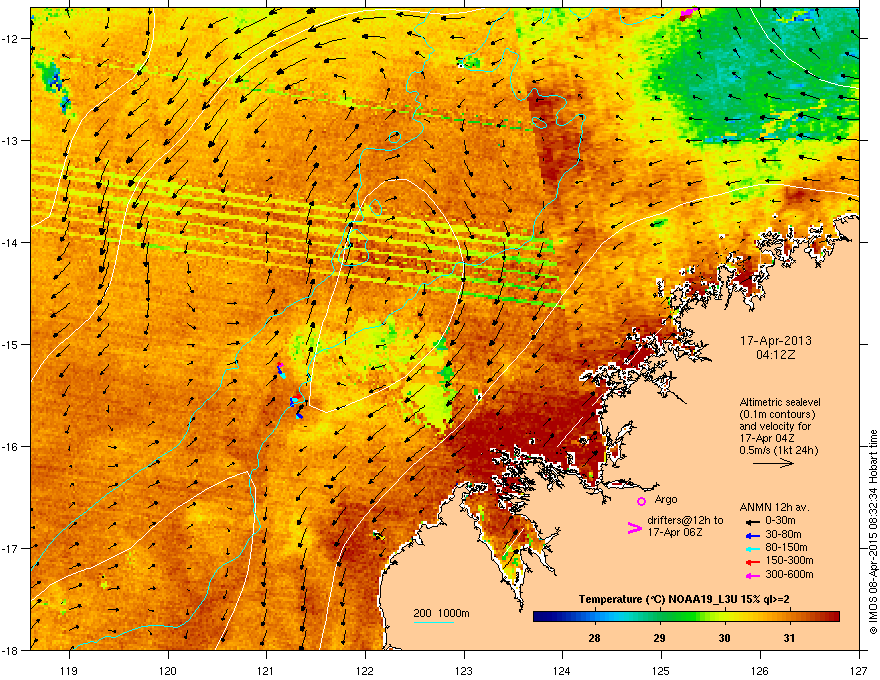Click the cyan 80-150m arrow in ANMN legend
880x680 pixels.
[752, 549]
